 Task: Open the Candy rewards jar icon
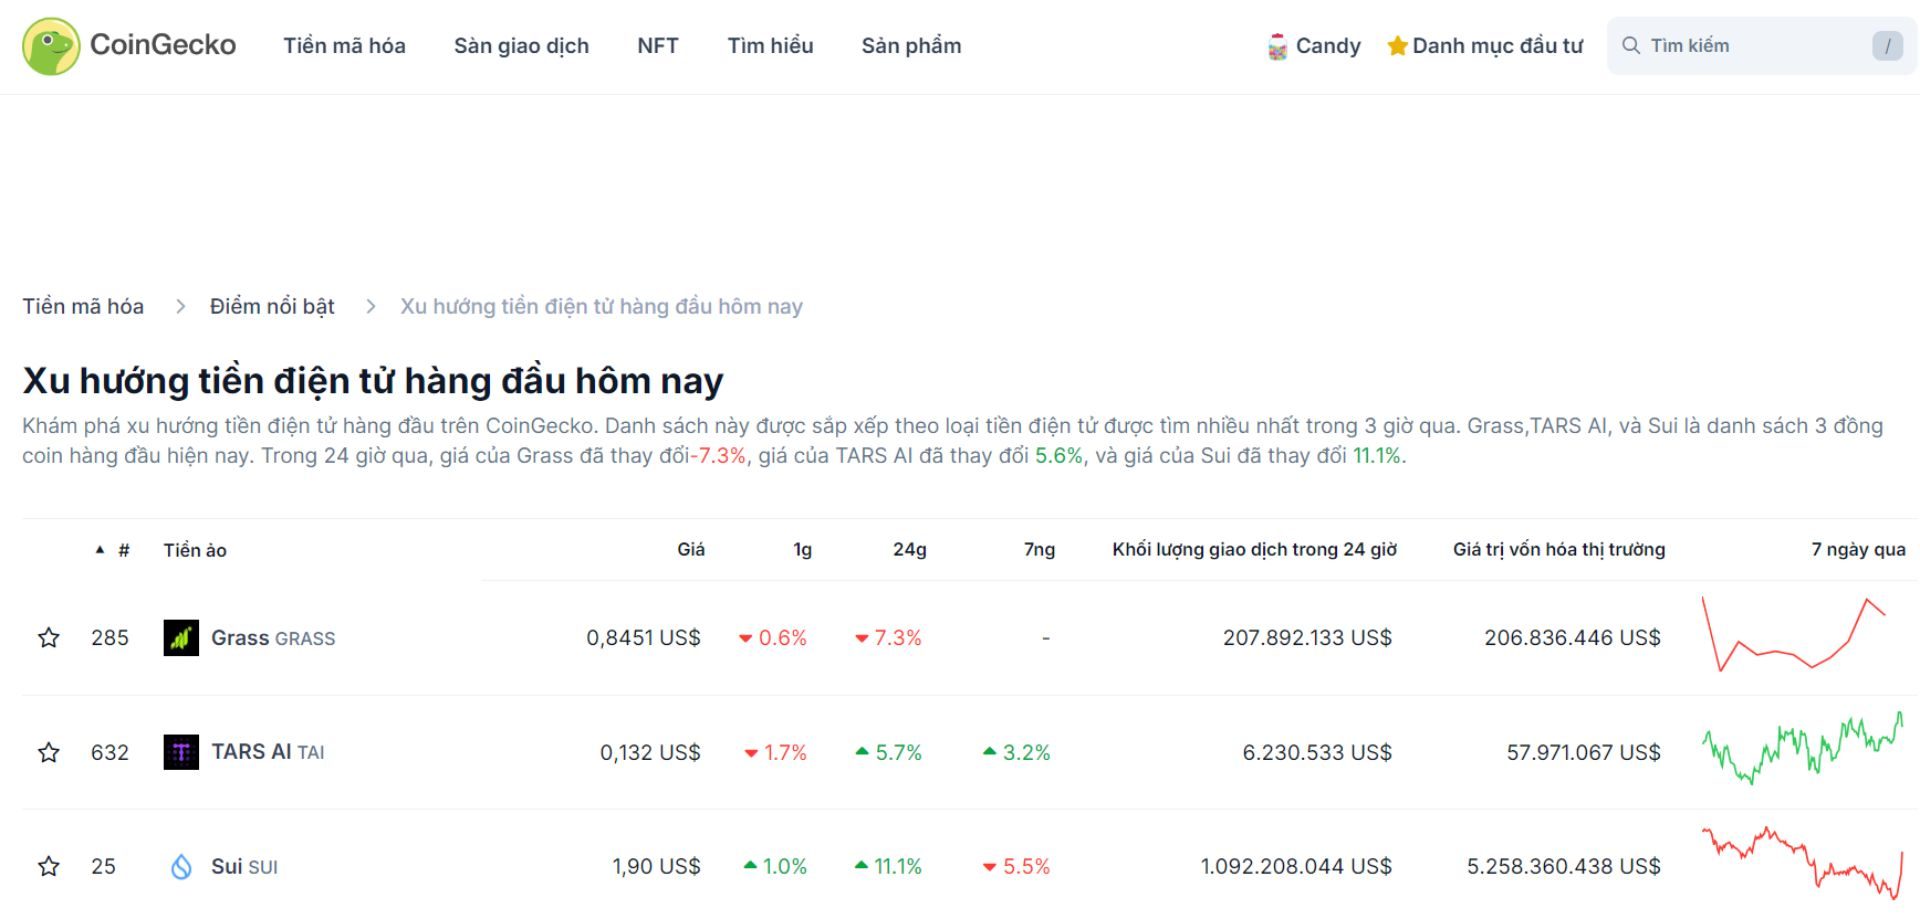pyautogui.click(x=1276, y=45)
